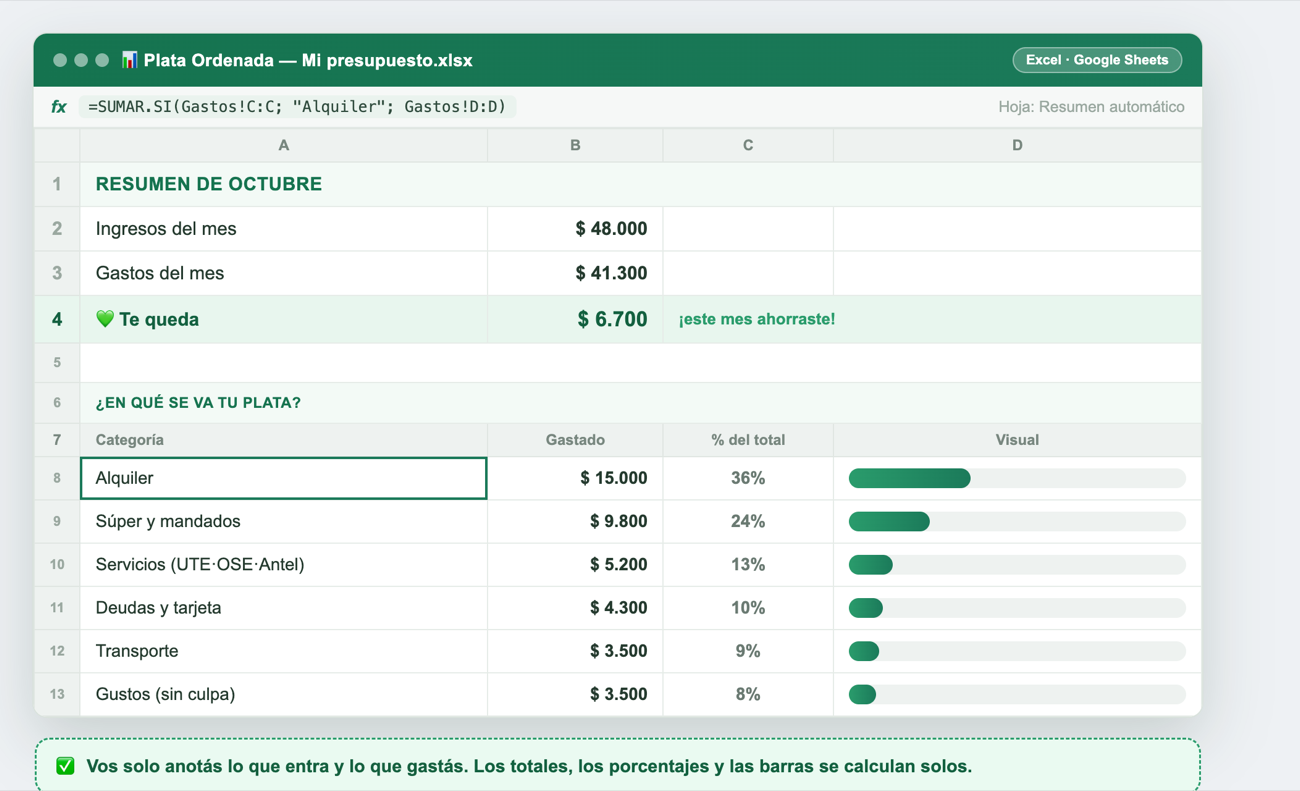This screenshot has width=1300, height=791.
Task: Click the bar chart icon beside the file title
Action: (129, 60)
